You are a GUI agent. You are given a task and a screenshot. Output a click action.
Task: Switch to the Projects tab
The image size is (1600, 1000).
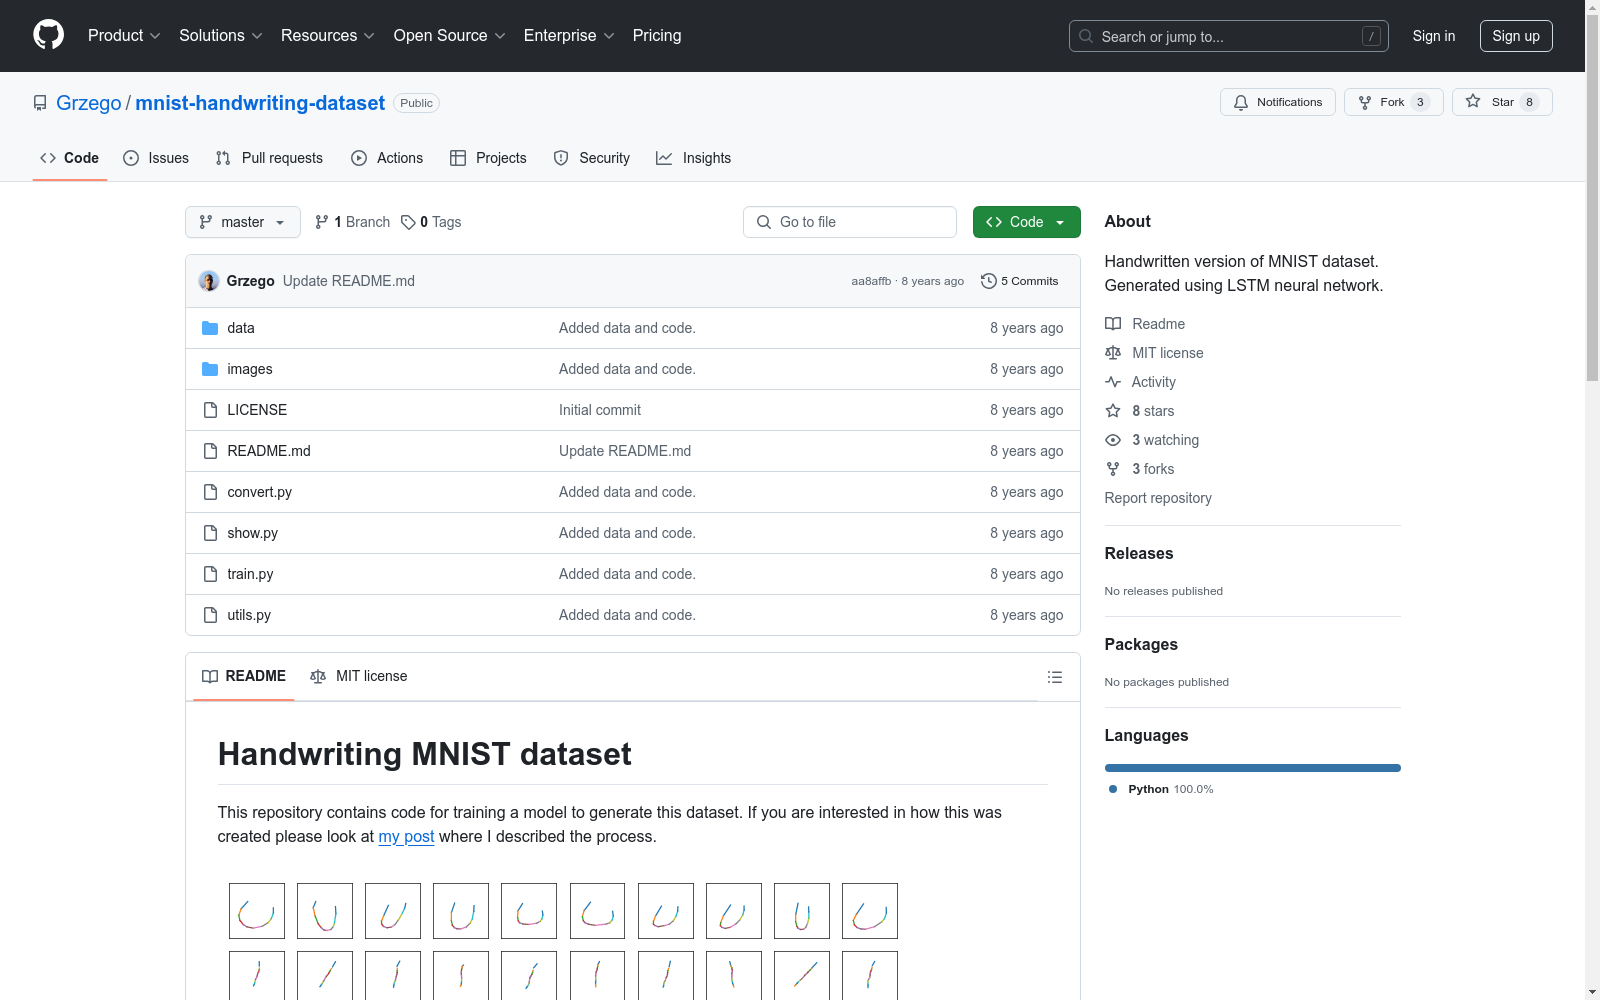pos(488,158)
